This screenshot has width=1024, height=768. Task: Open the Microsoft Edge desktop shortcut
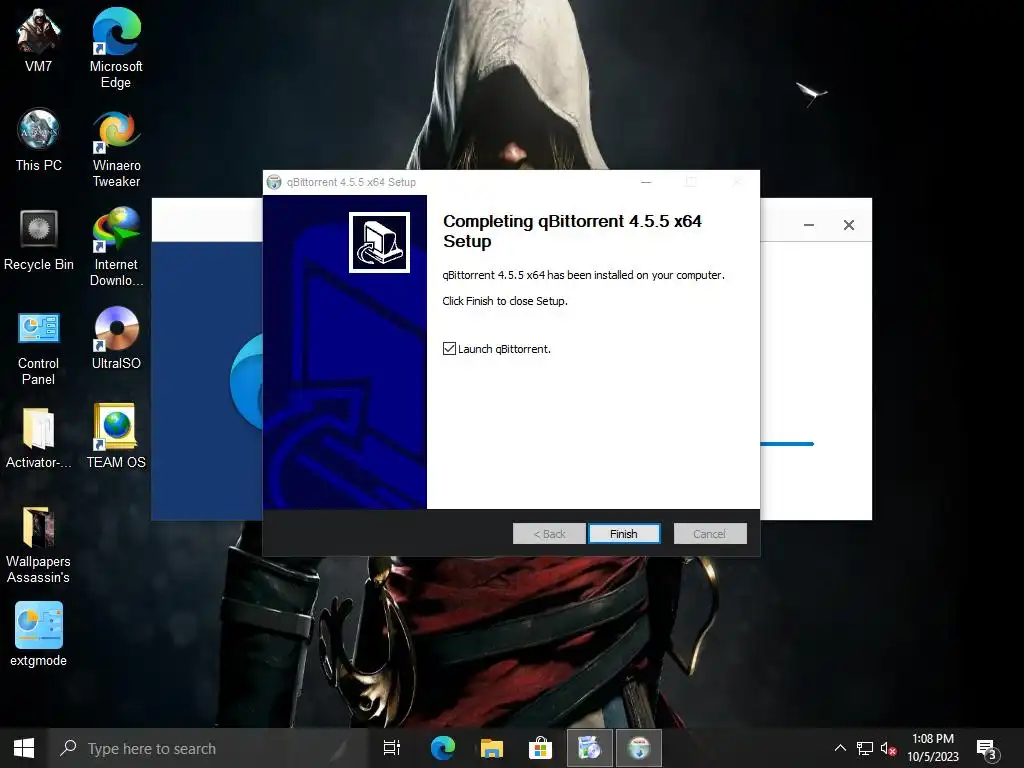[x=116, y=48]
